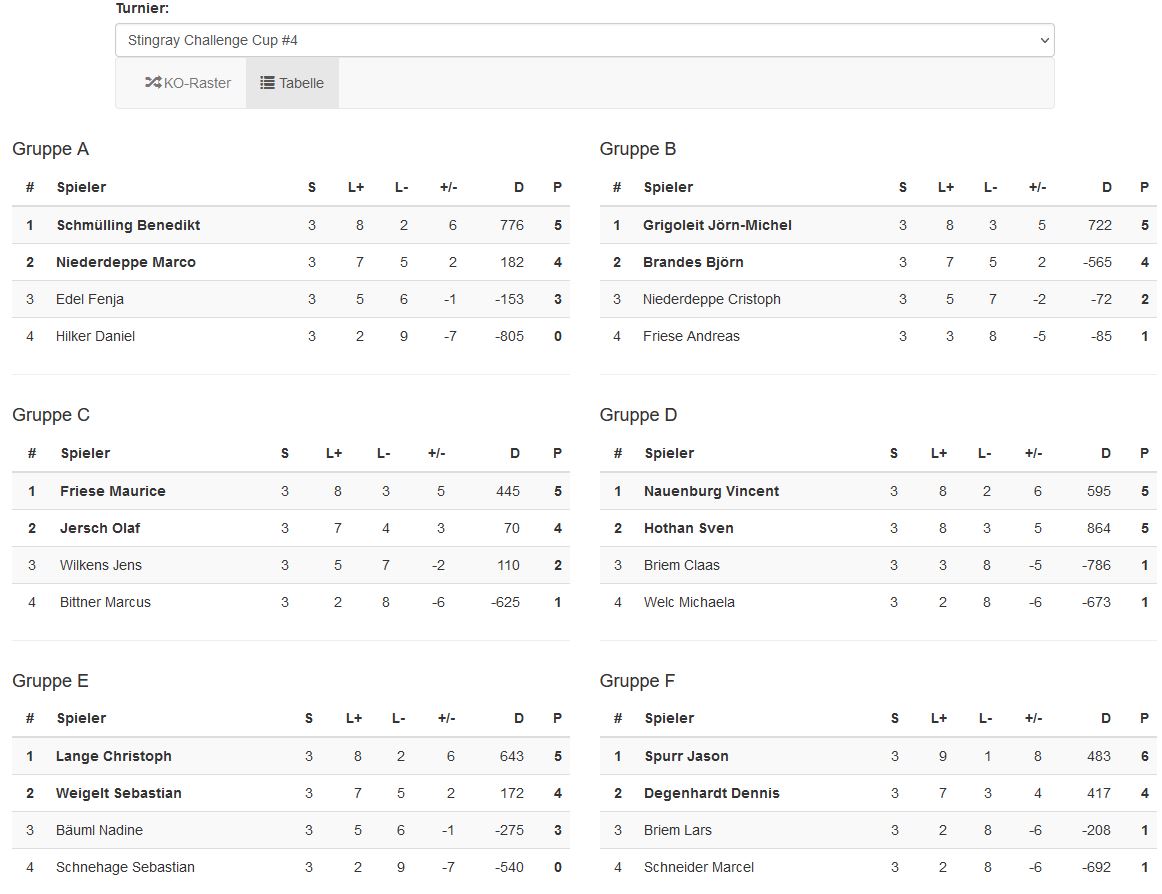This screenshot has width=1162, height=894.
Task: Click the Gruppe C heading
Action: coord(51,415)
